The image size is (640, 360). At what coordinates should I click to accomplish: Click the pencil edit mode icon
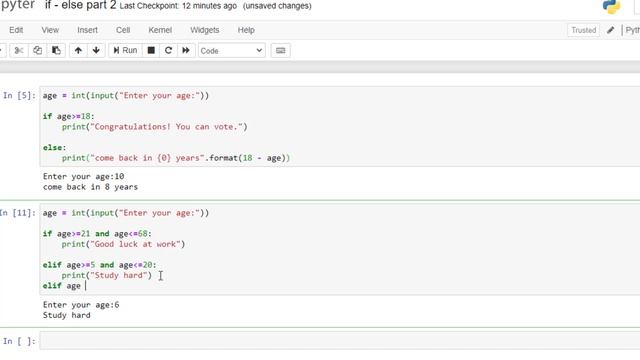tap(611, 30)
